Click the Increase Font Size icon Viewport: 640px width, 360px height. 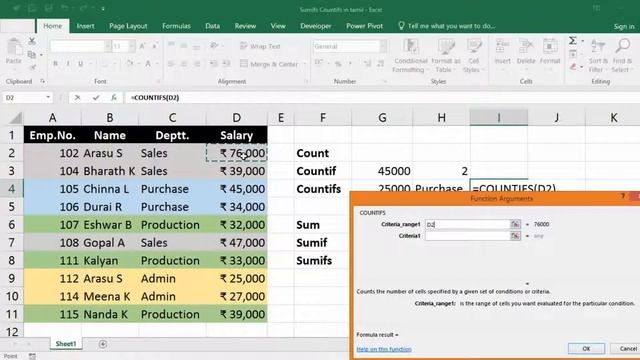(142, 47)
